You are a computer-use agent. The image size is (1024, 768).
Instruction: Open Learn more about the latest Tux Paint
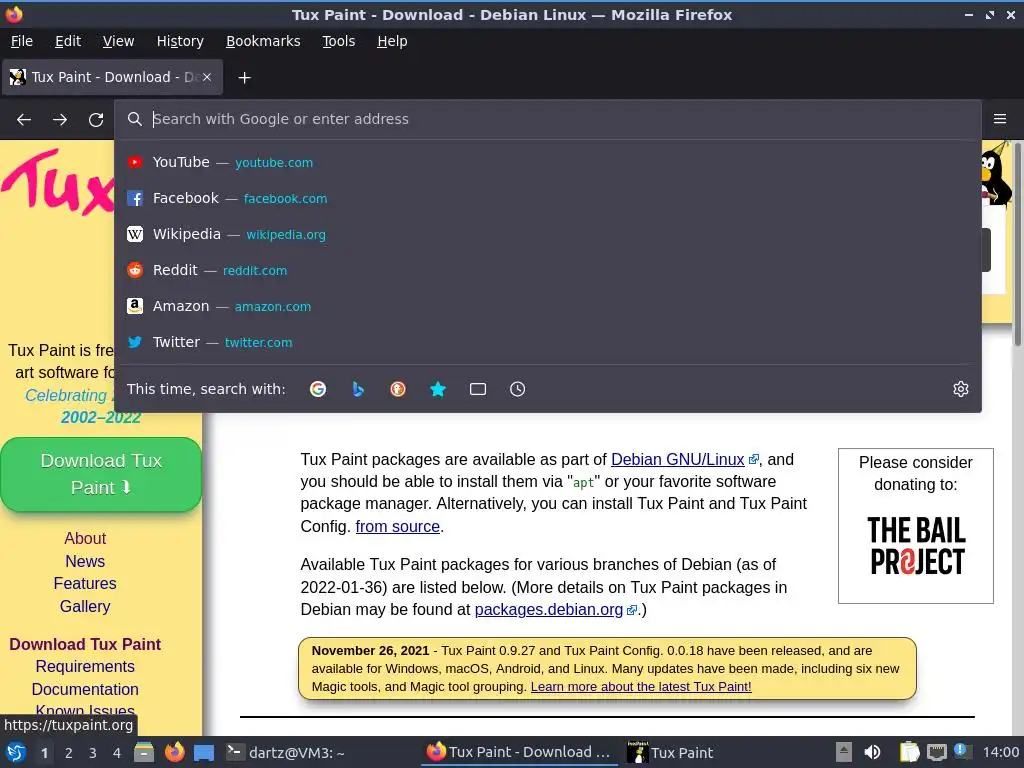(641, 686)
